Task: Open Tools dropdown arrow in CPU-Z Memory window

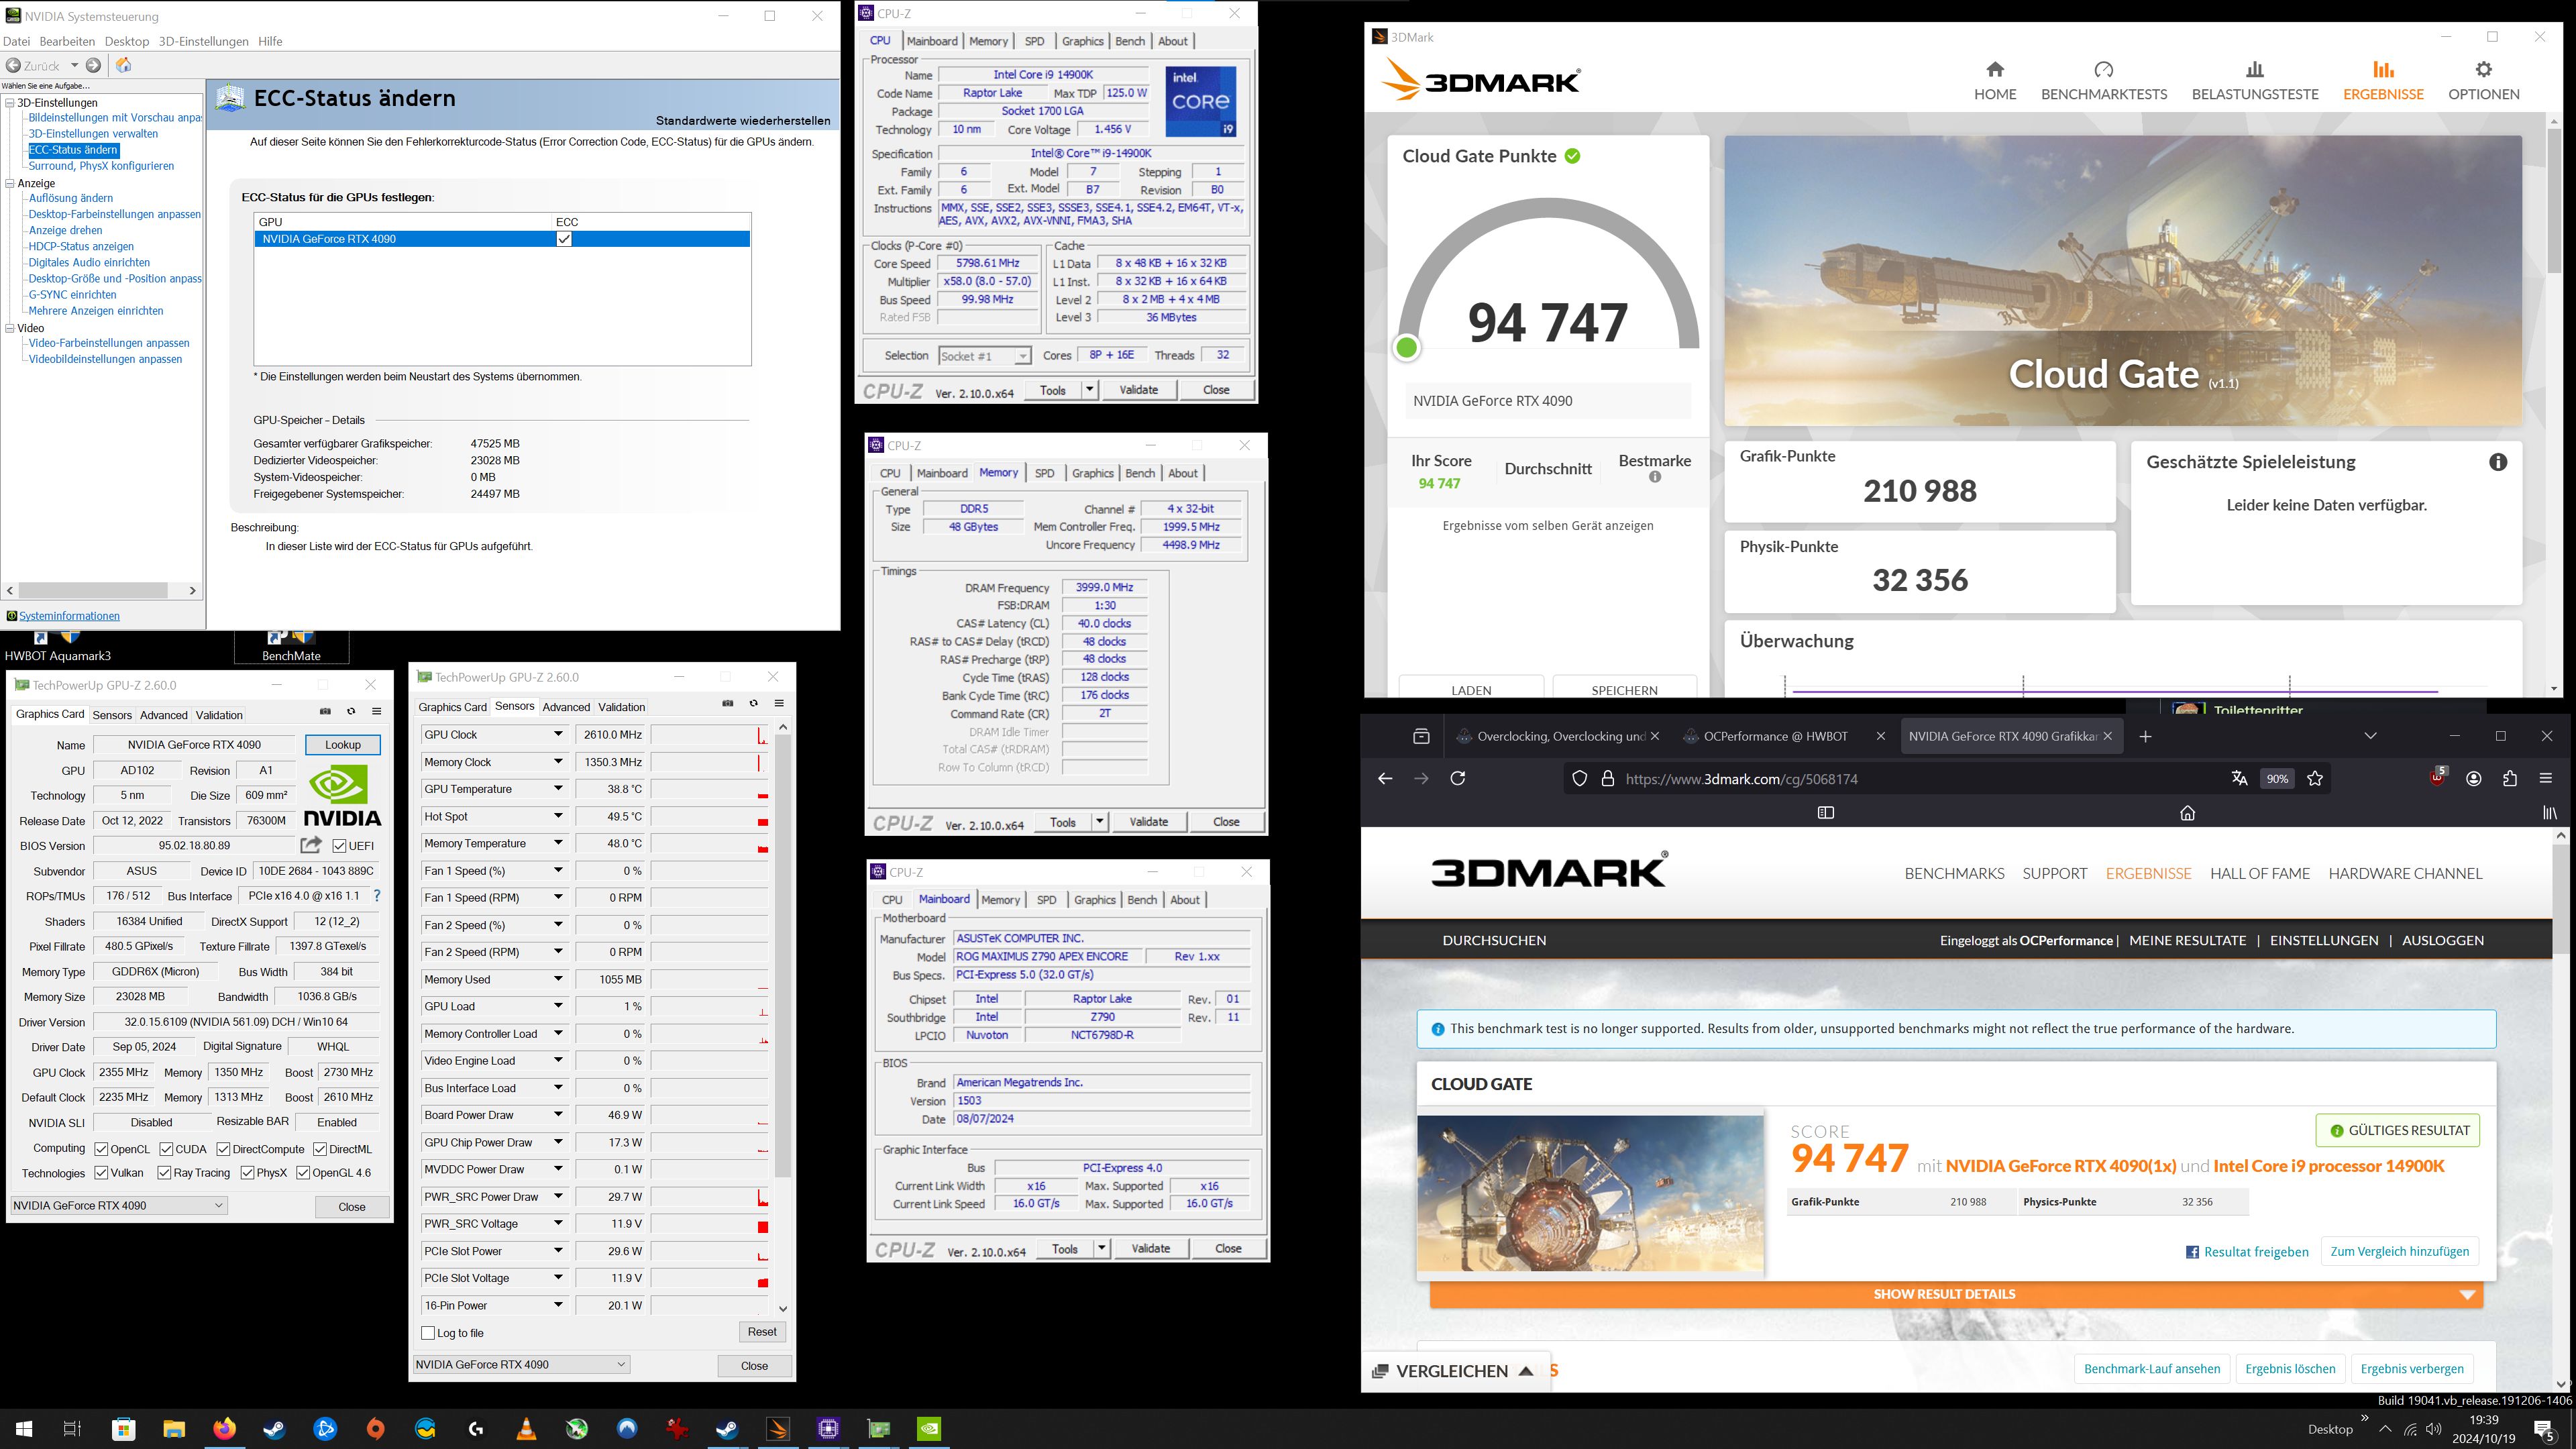Action: pos(1099,822)
